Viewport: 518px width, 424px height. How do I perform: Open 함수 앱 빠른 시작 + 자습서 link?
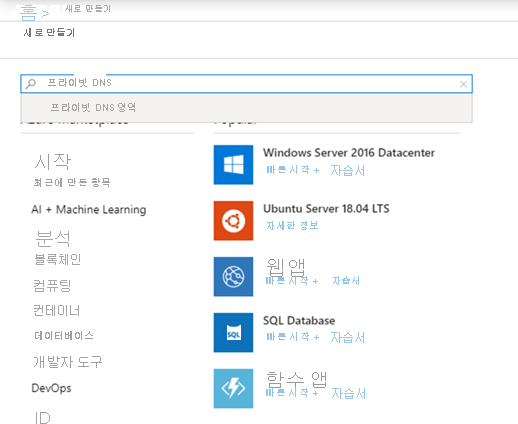[316, 393]
